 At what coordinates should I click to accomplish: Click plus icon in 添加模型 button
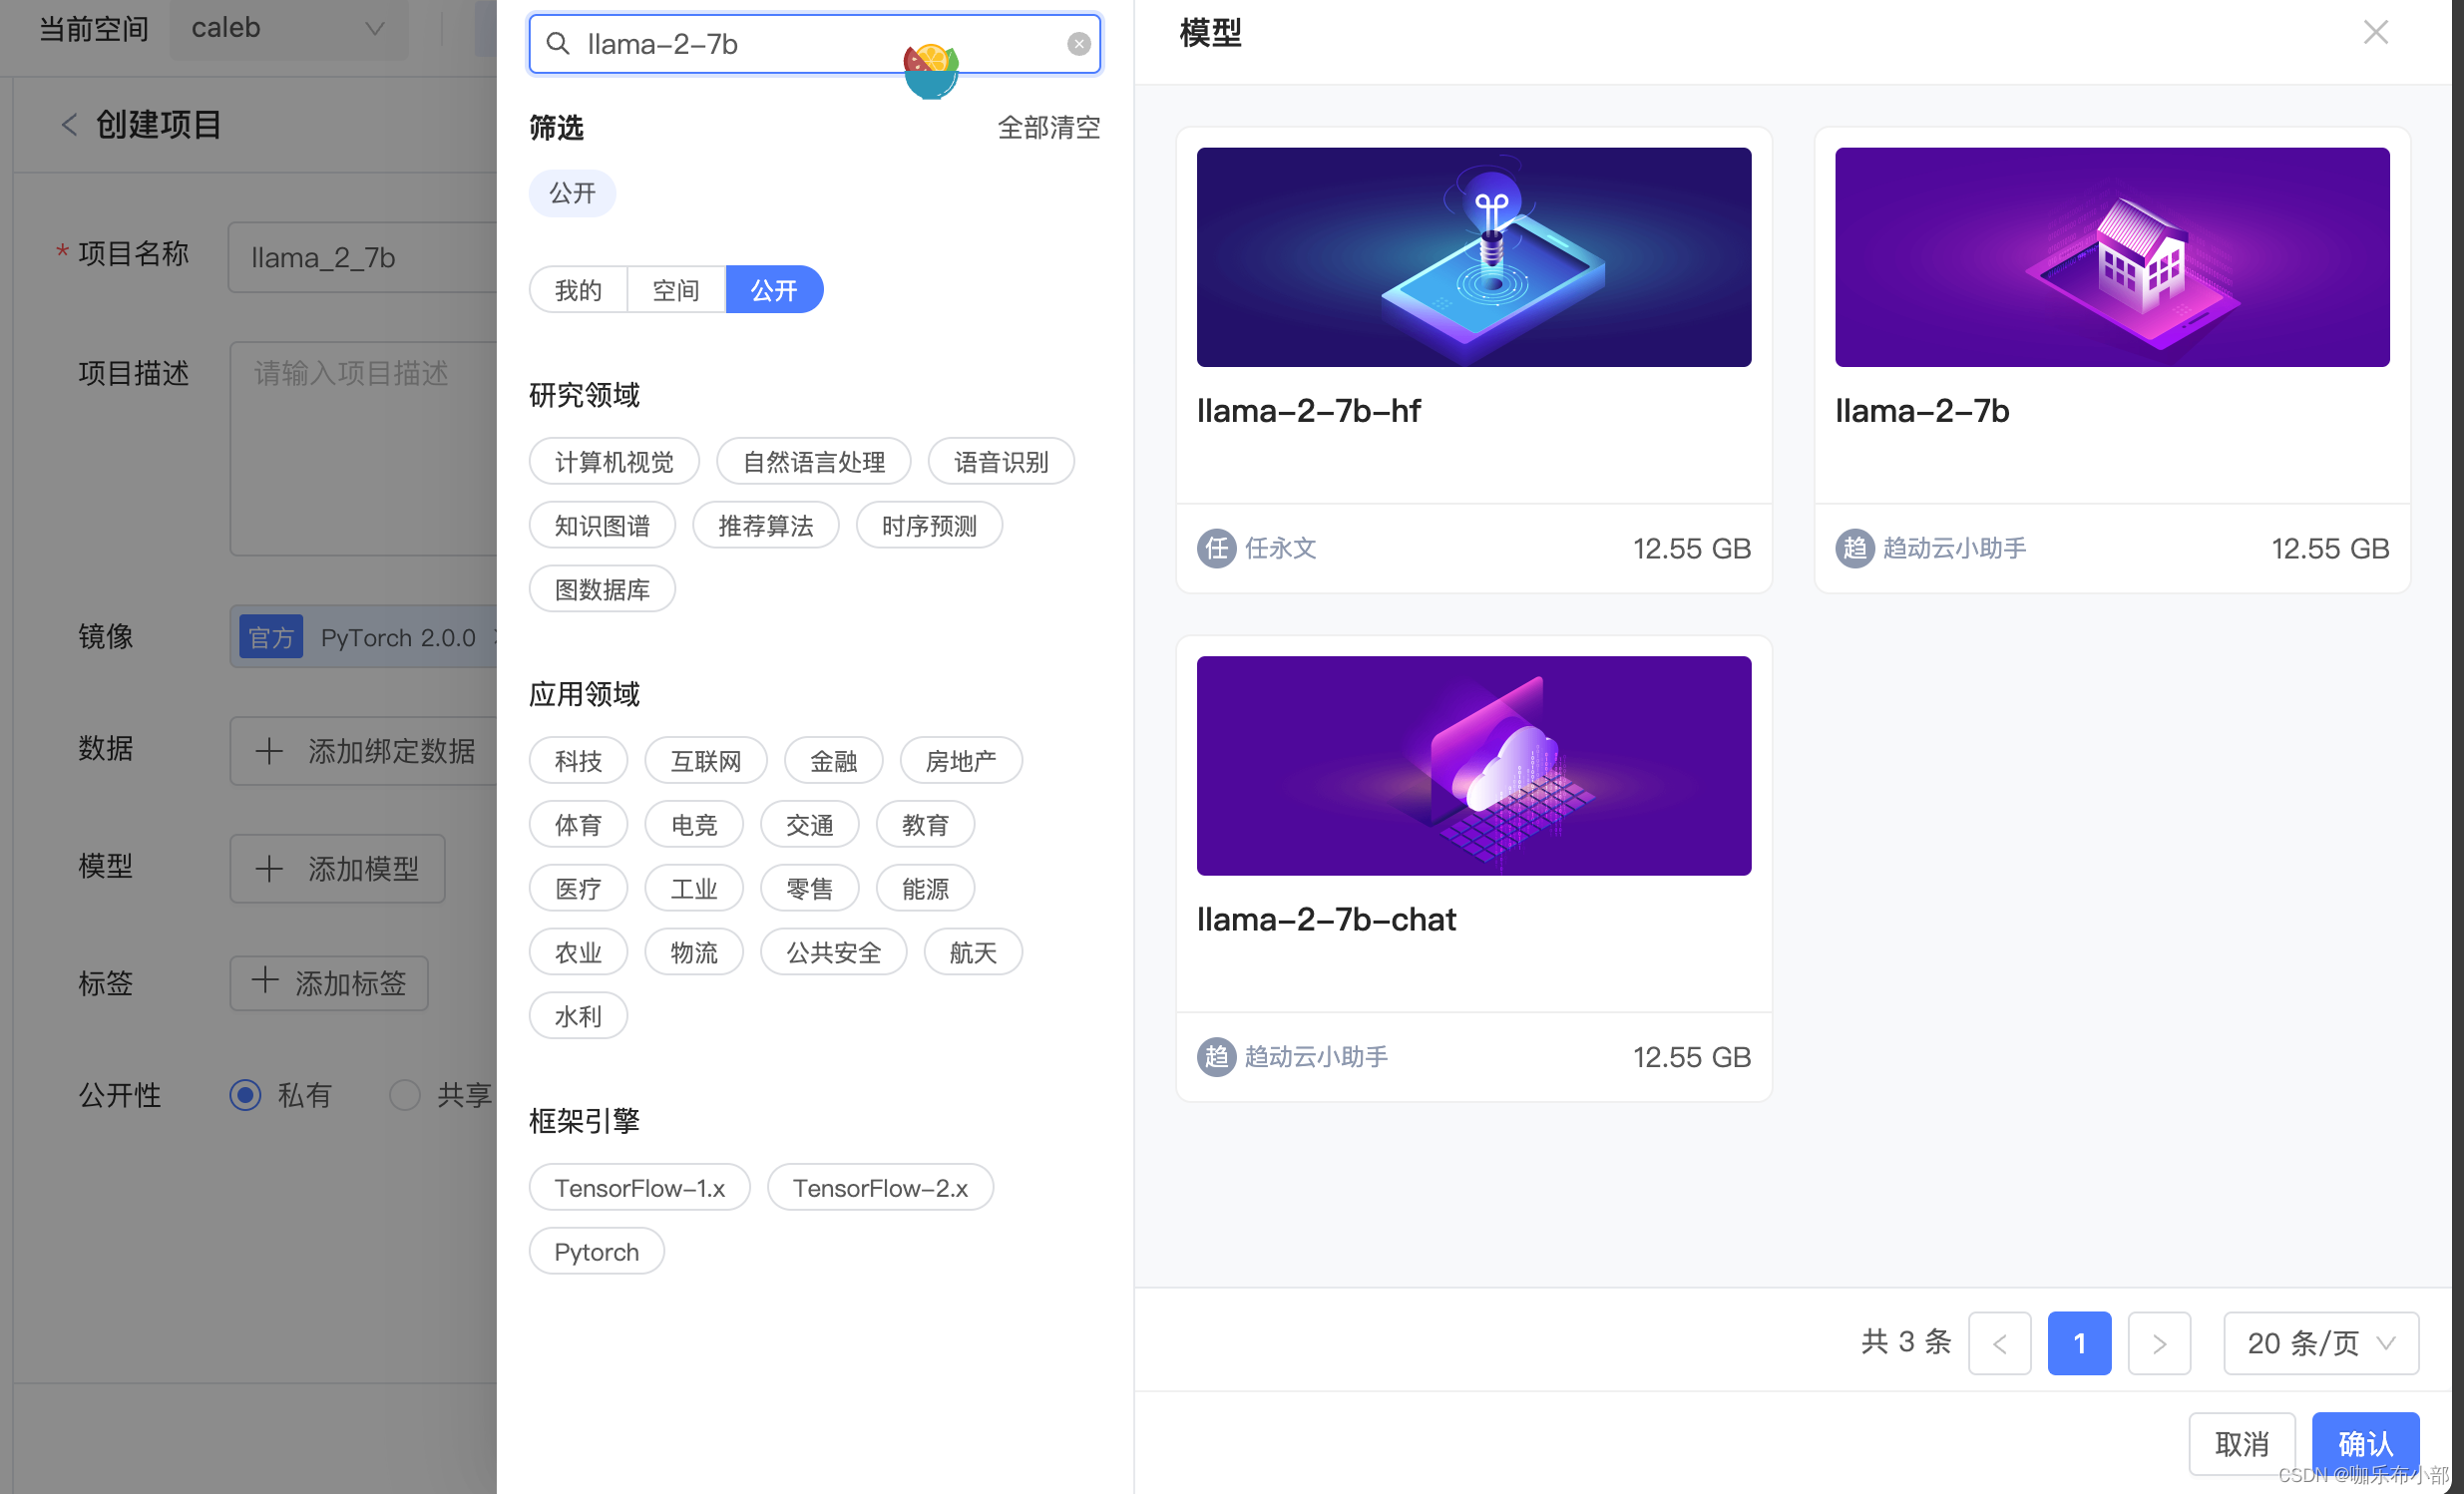269,868
